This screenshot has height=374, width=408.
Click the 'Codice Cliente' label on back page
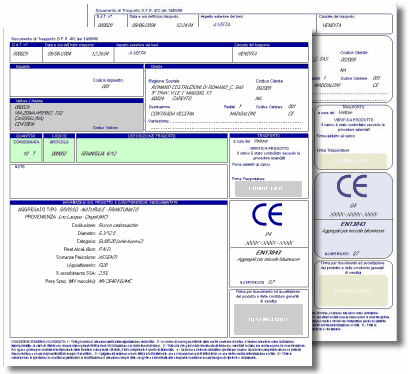click(354, 53)
